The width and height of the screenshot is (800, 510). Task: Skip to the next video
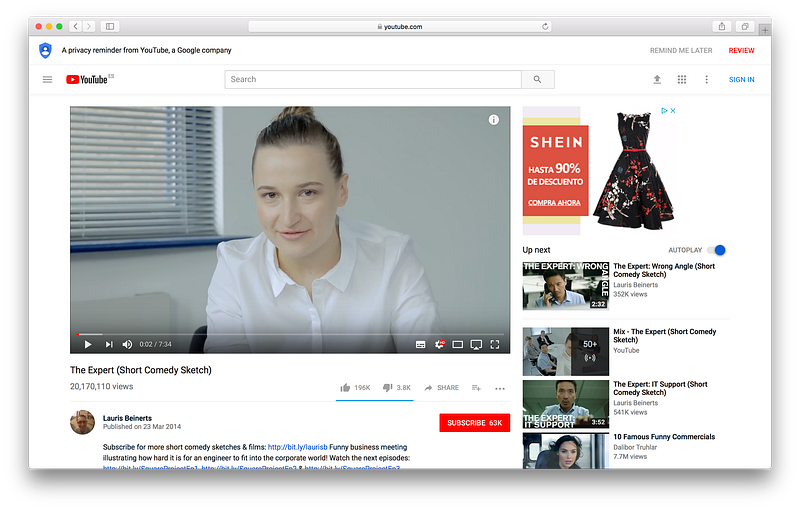(109, 345)
